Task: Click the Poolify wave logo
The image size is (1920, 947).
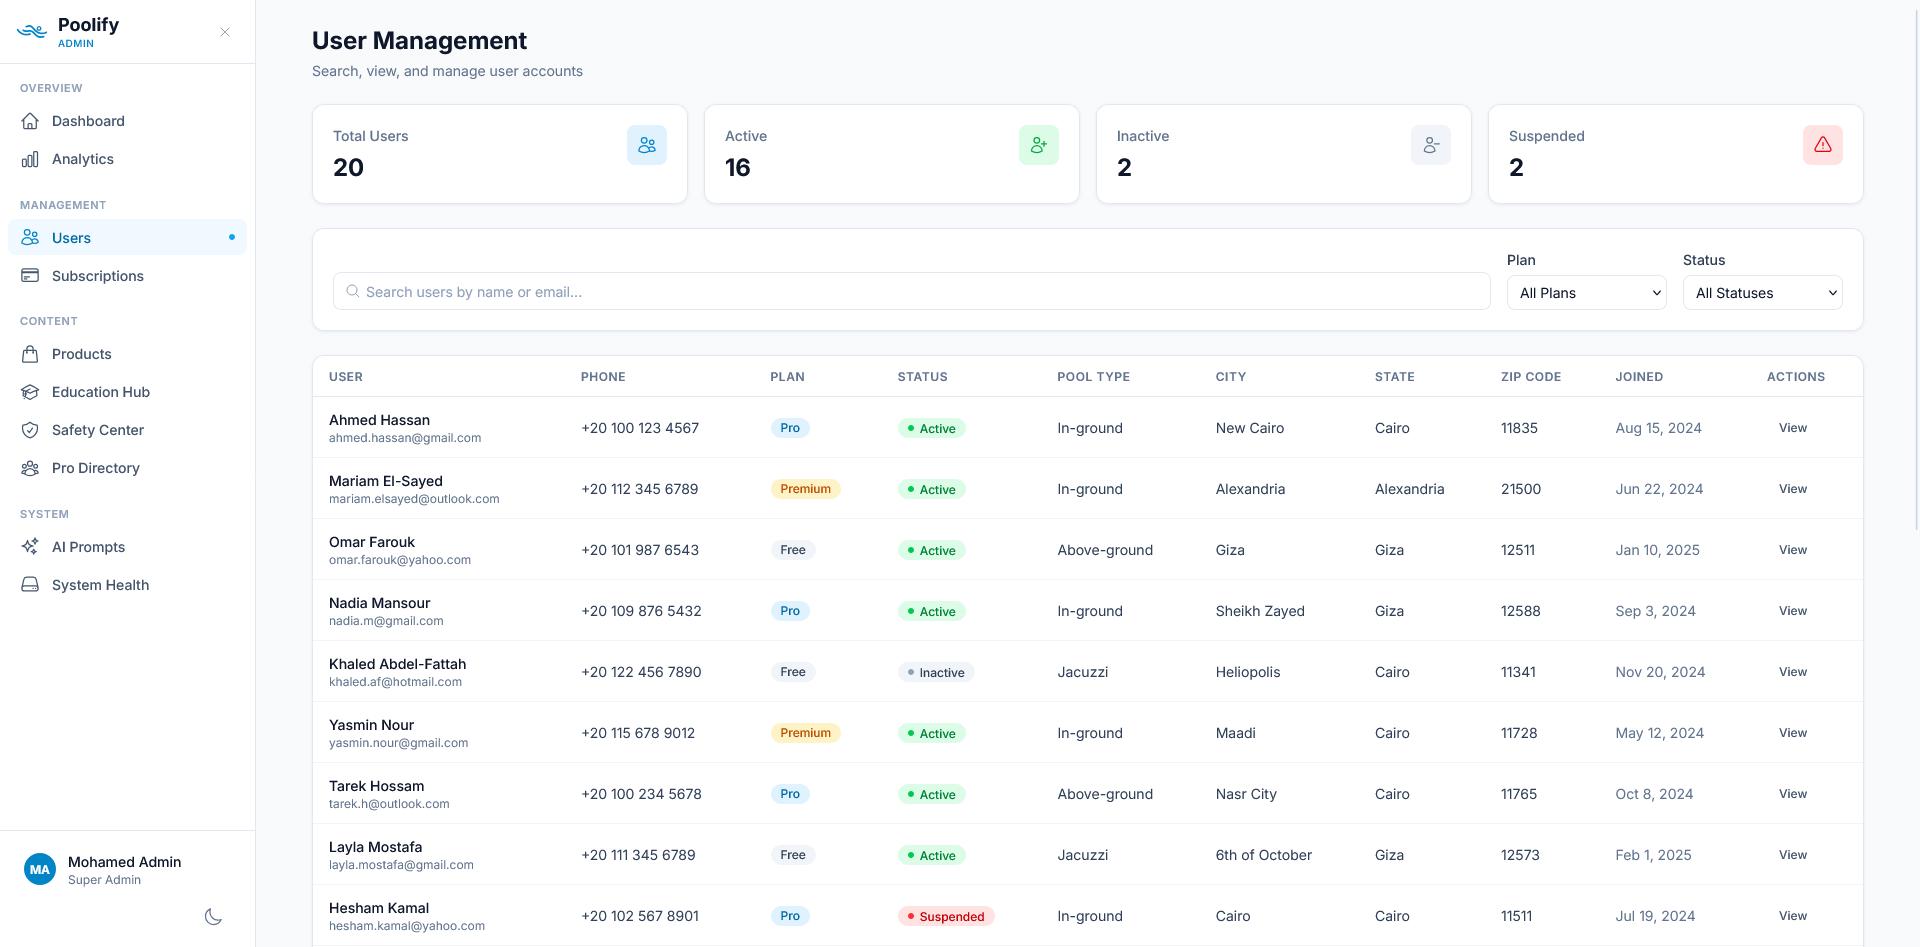Action: pyautogui.click(x=32, y=32)
